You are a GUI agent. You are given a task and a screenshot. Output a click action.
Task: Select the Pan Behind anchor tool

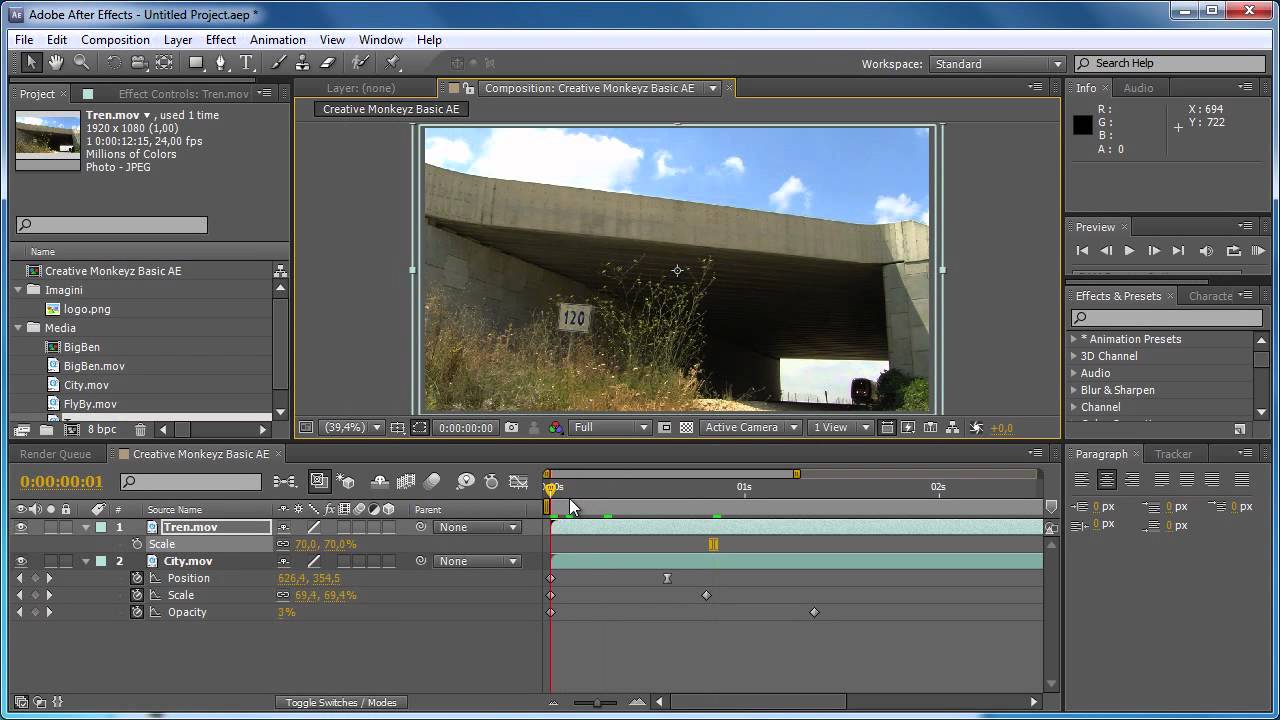pos(165,62)
